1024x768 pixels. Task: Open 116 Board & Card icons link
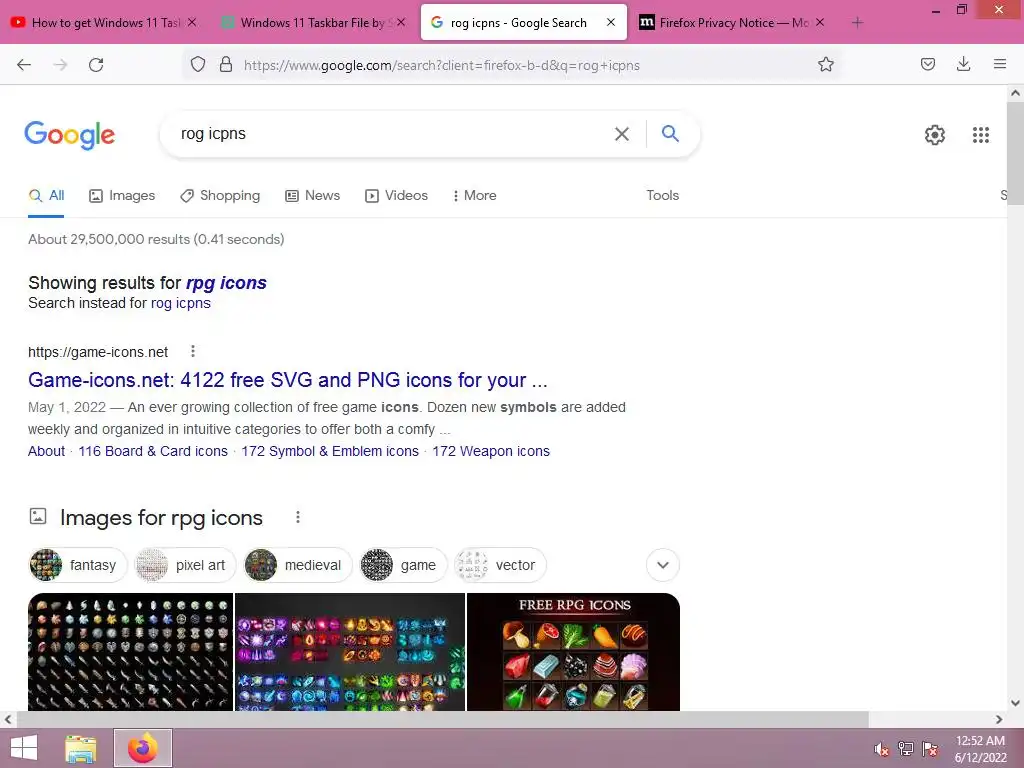(153, 451)
